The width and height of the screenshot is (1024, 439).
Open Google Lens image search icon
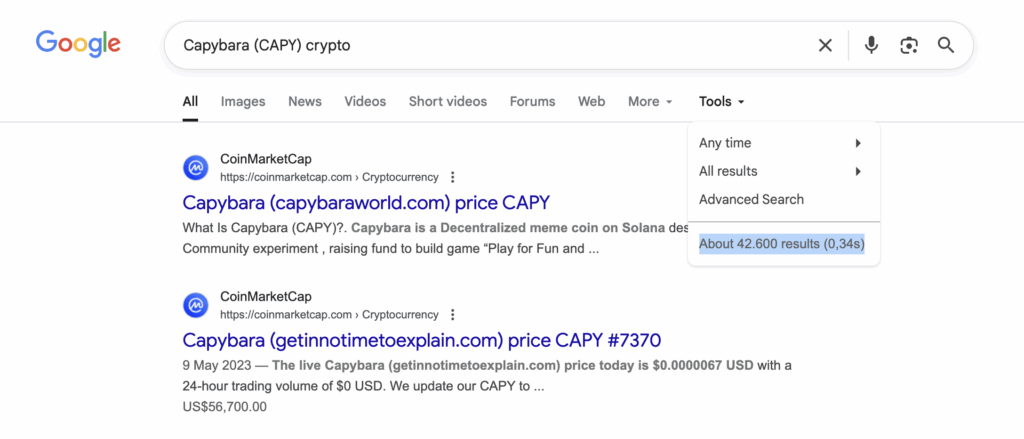click(x=908, y=45)
